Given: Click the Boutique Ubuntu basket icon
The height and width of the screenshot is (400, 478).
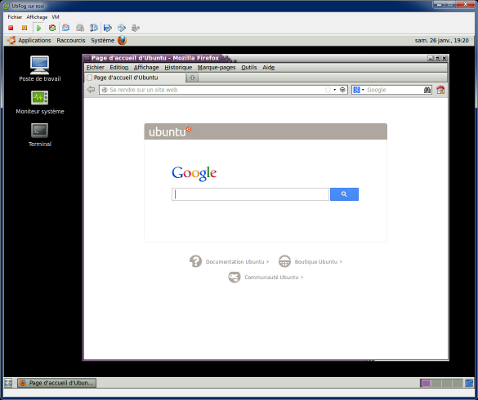Looking at the screenshot, I should 285,261.
